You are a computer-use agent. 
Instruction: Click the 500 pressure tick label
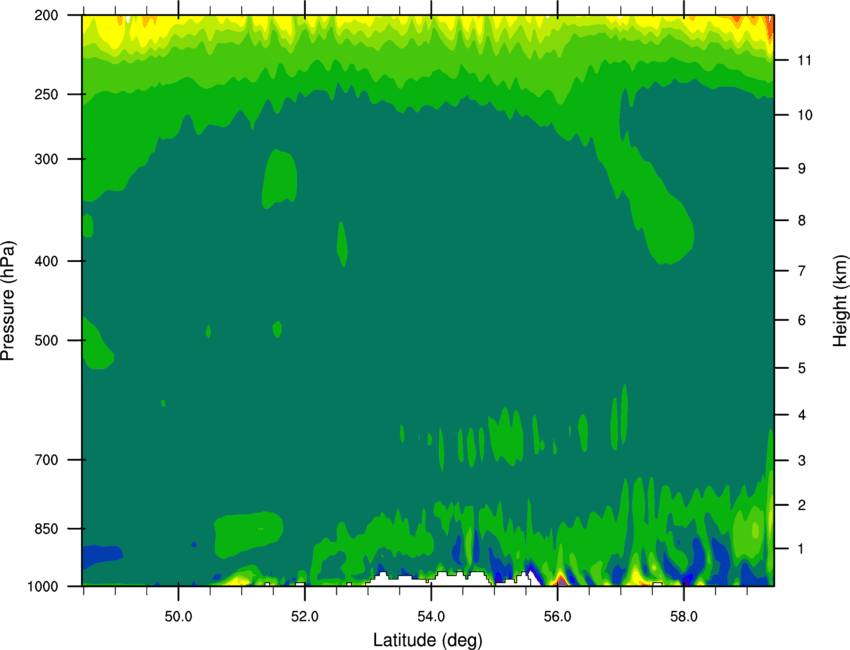[46, 340]
